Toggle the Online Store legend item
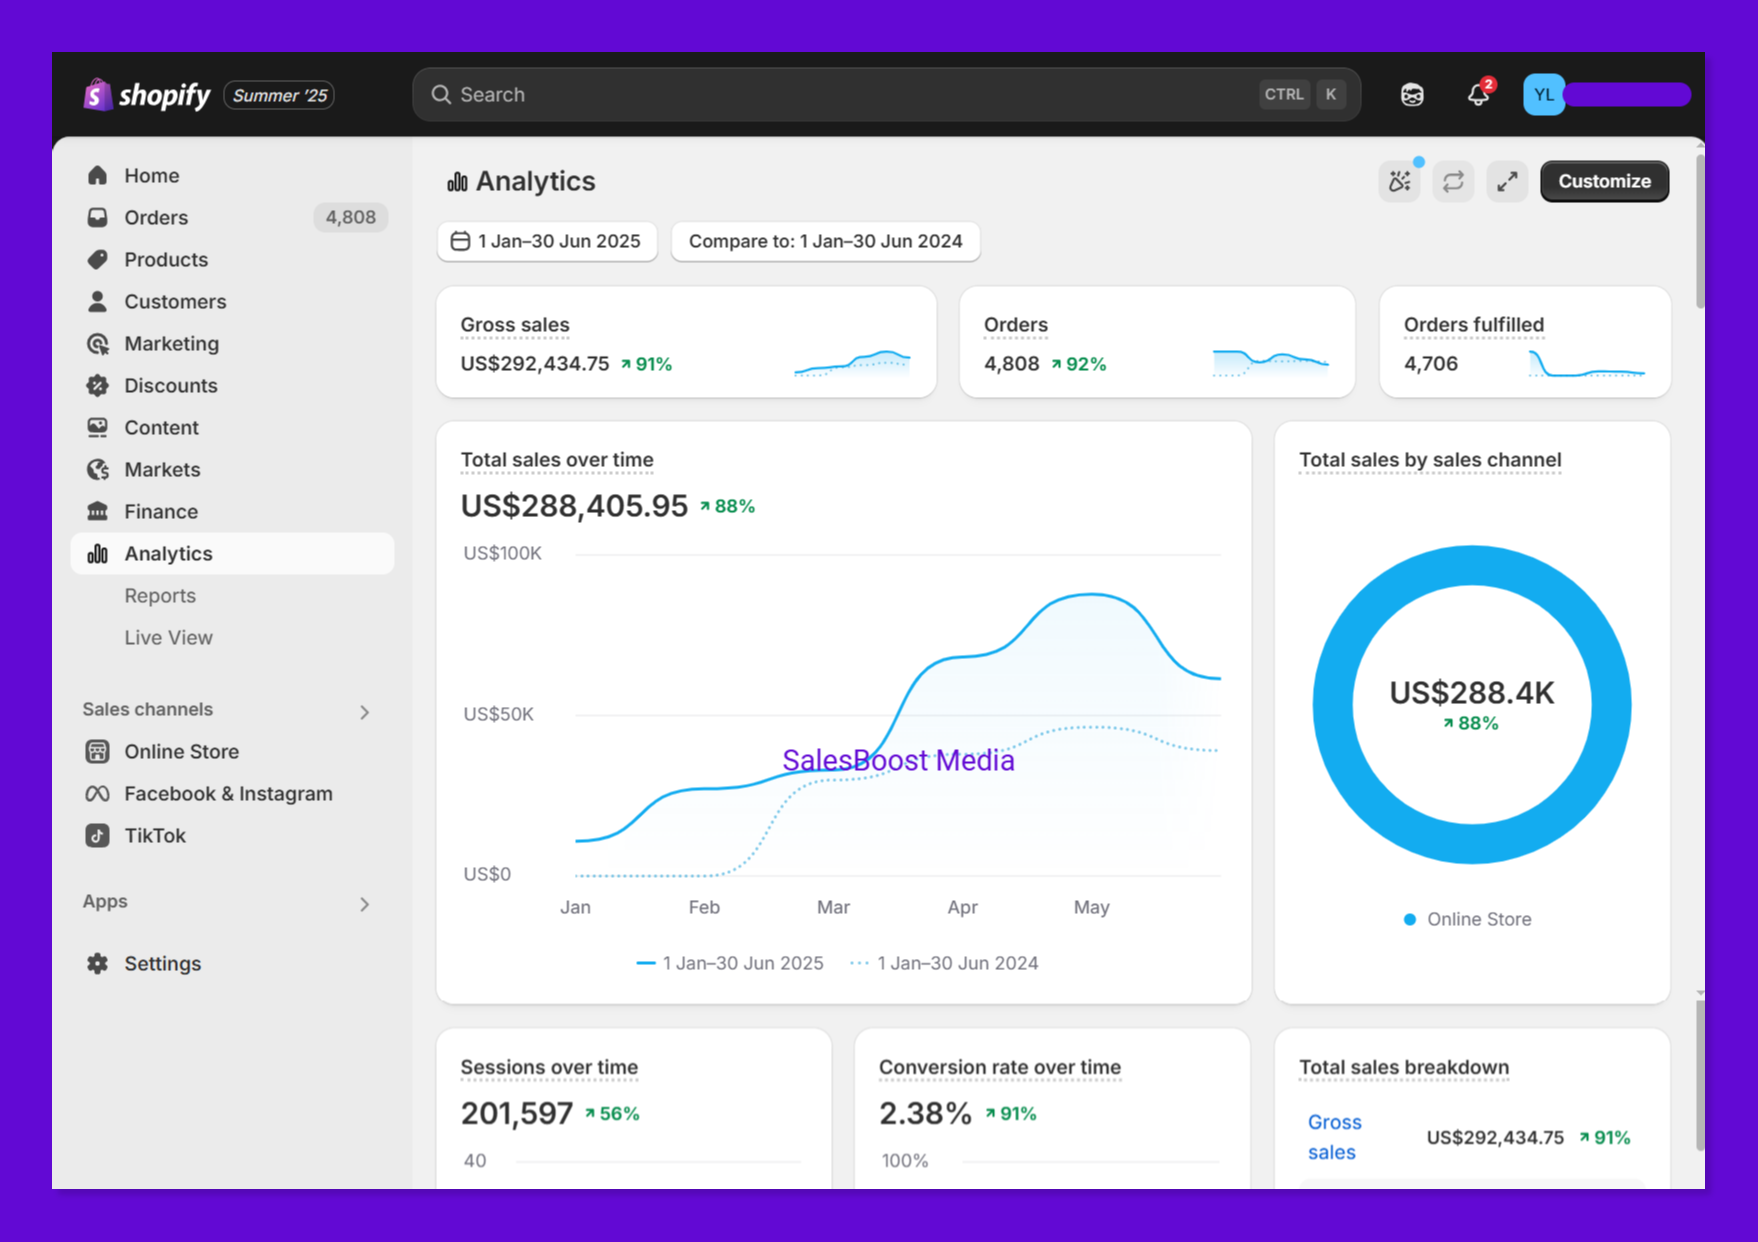The height and width of the screenshot is (1242, 1758). (1468, 919)
